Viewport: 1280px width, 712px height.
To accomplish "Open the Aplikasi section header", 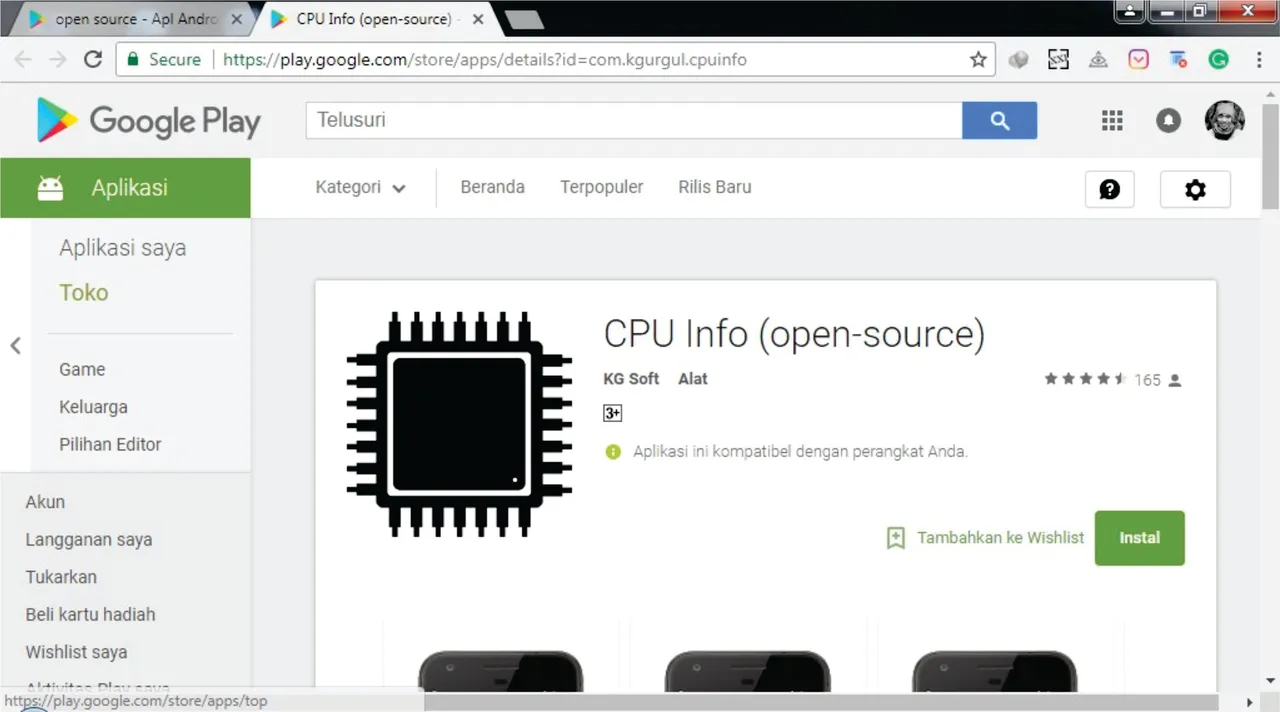I will click(x=125, y=187).
